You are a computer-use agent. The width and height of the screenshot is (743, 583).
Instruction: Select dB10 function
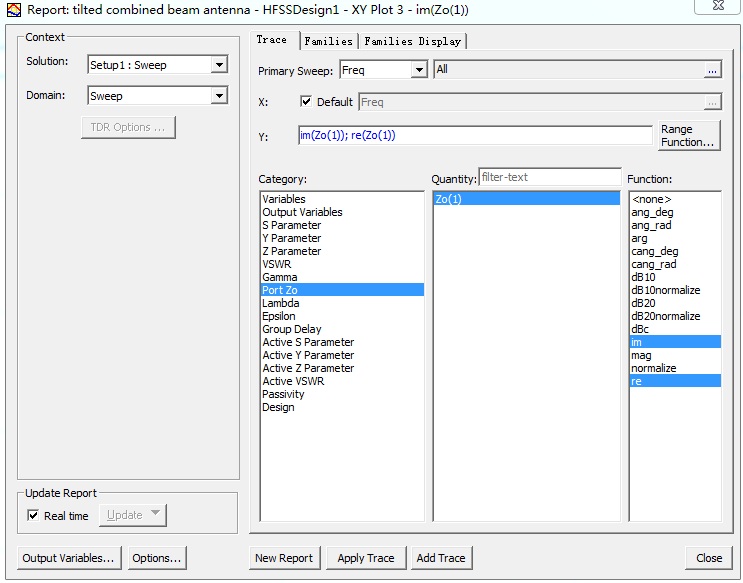(x=675, y=277)
